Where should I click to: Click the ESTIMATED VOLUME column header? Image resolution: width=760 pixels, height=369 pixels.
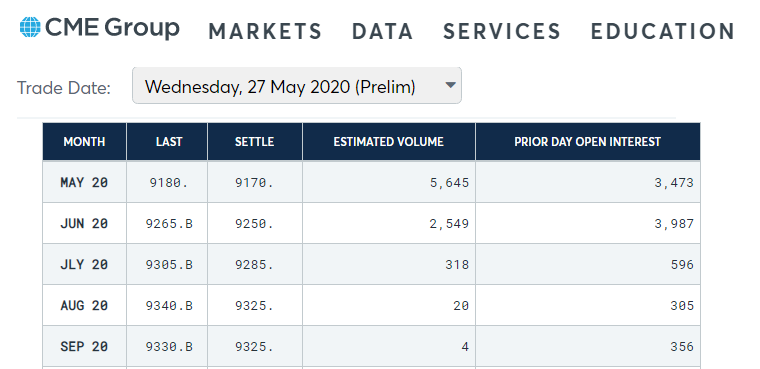[x=389, y=142]
